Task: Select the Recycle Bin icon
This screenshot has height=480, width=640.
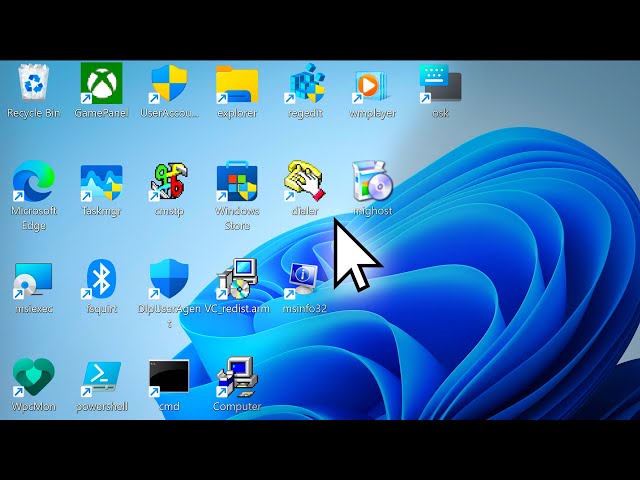Action: click(x=33, y=82)
